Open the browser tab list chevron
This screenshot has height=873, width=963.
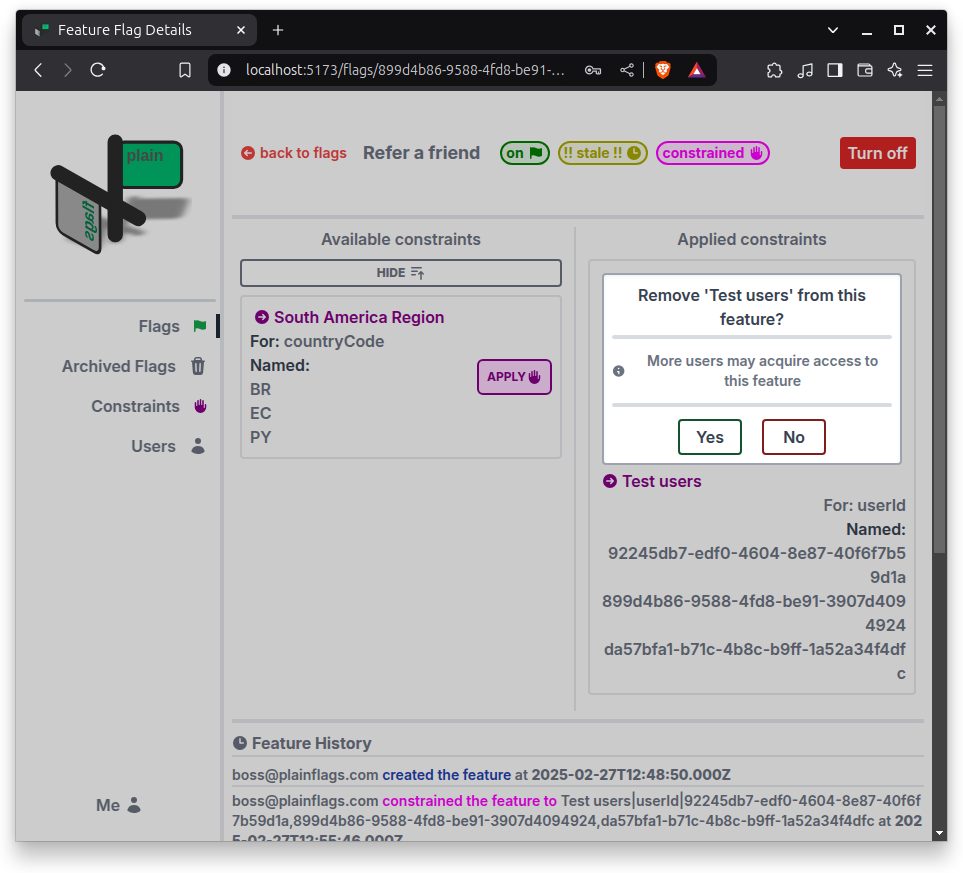(x=832, y=30)
